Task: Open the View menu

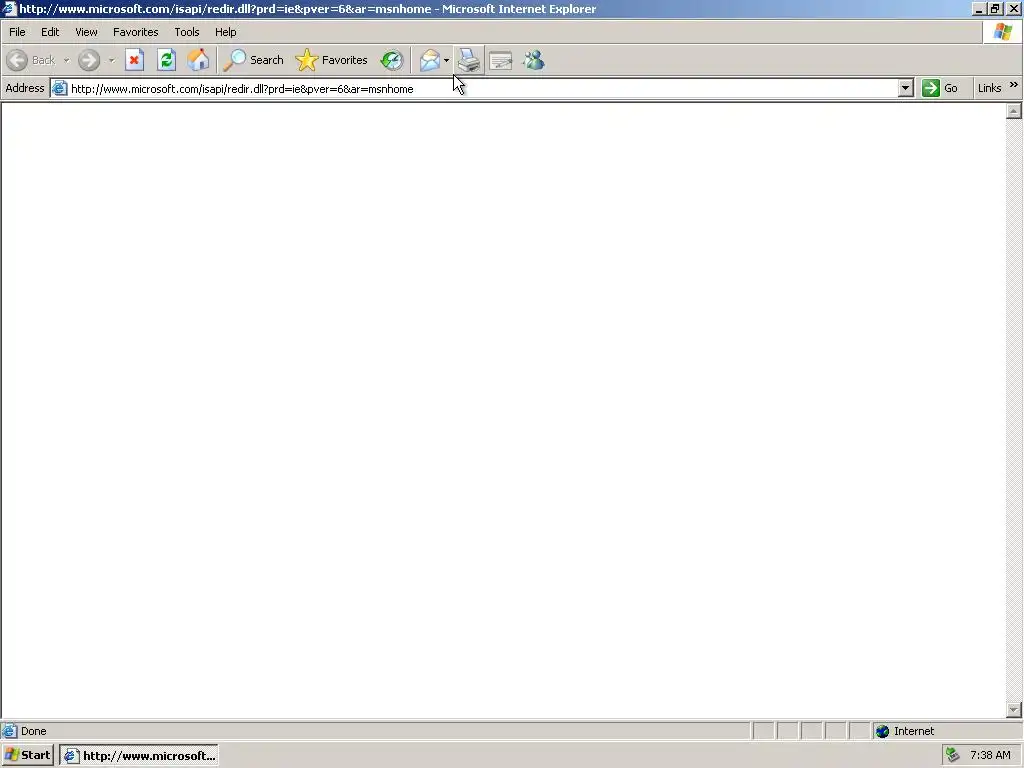Action: tap(86, 32)
